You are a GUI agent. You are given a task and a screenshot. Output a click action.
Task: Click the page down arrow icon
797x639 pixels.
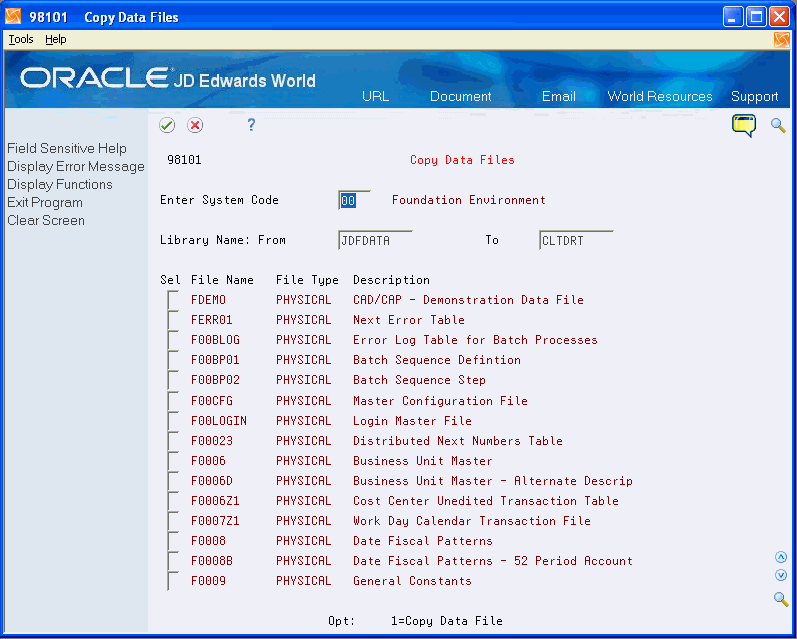[x=781, y=575]
